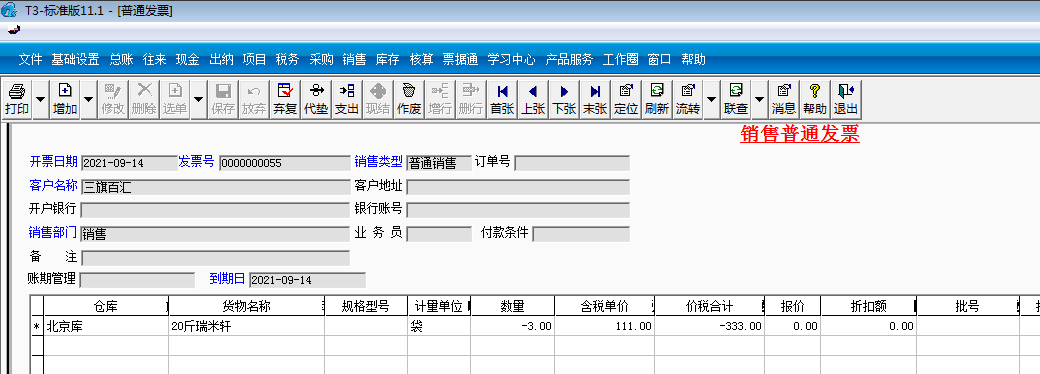Open the dropdown arrow next to 流转

pyautogui.click(x=712, y=99)
